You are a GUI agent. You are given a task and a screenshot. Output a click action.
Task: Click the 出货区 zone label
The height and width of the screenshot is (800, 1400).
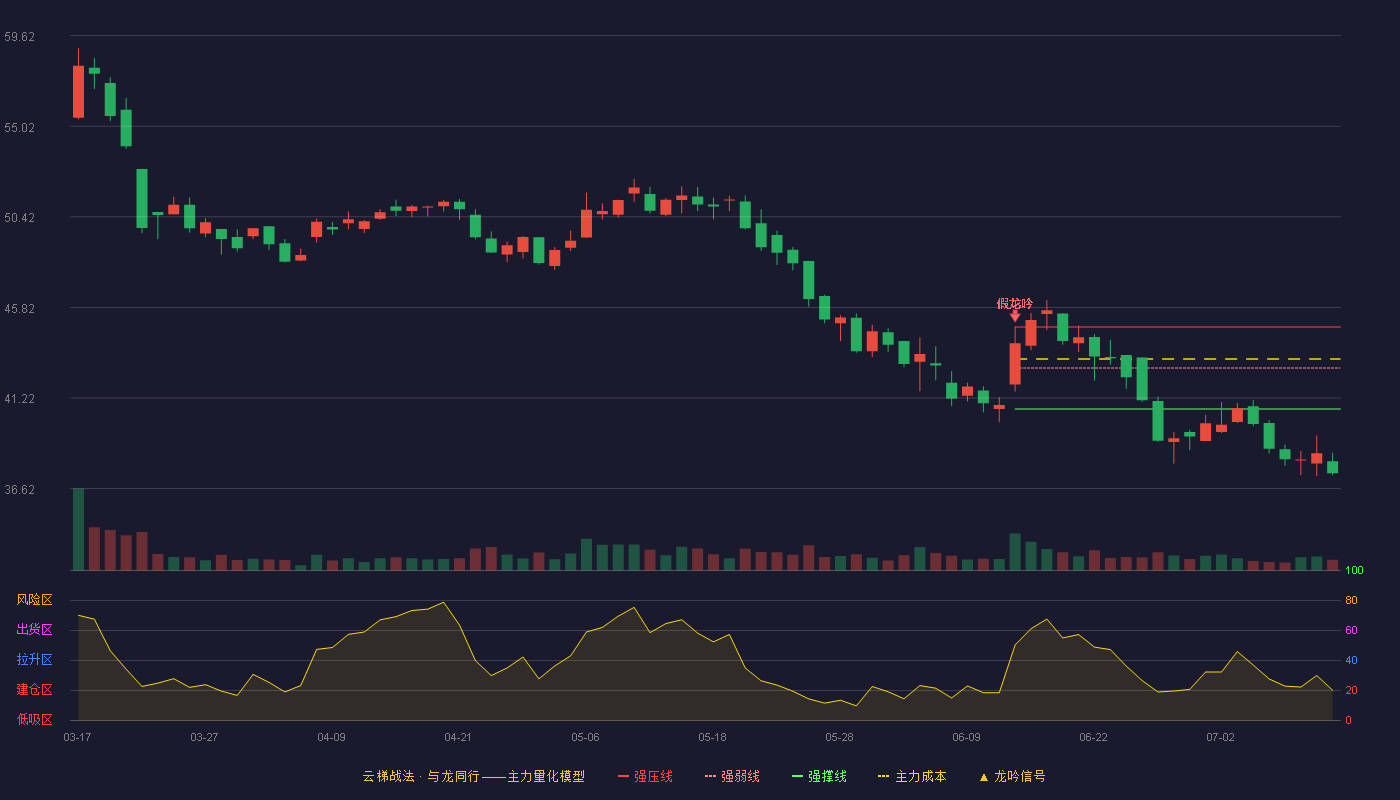pyautogui.click(x=34, y=630)
